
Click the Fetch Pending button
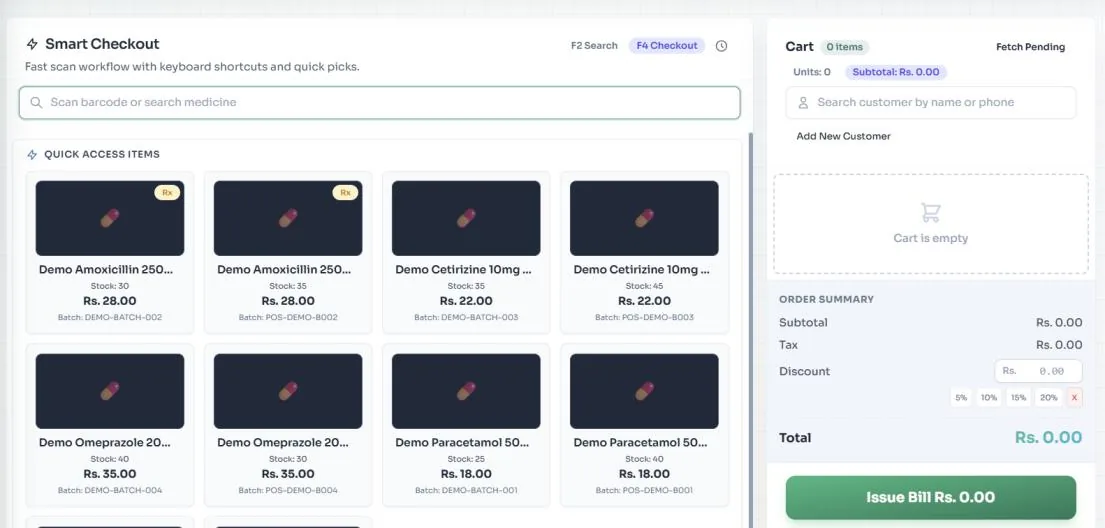point(1030,47)
